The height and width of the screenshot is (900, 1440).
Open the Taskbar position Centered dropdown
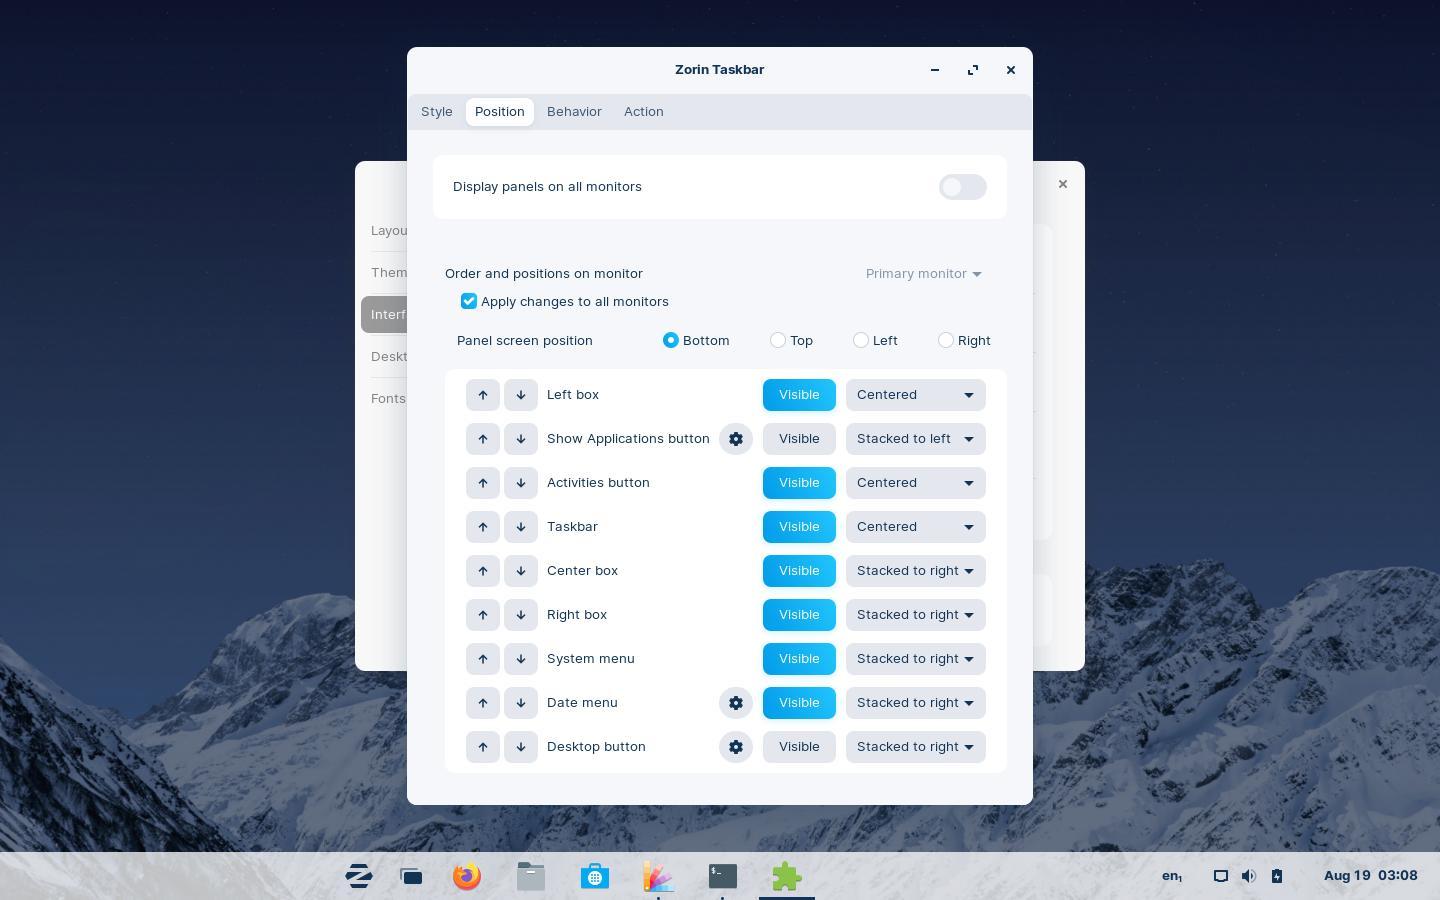pyautogui.click(x=915, y=527)
